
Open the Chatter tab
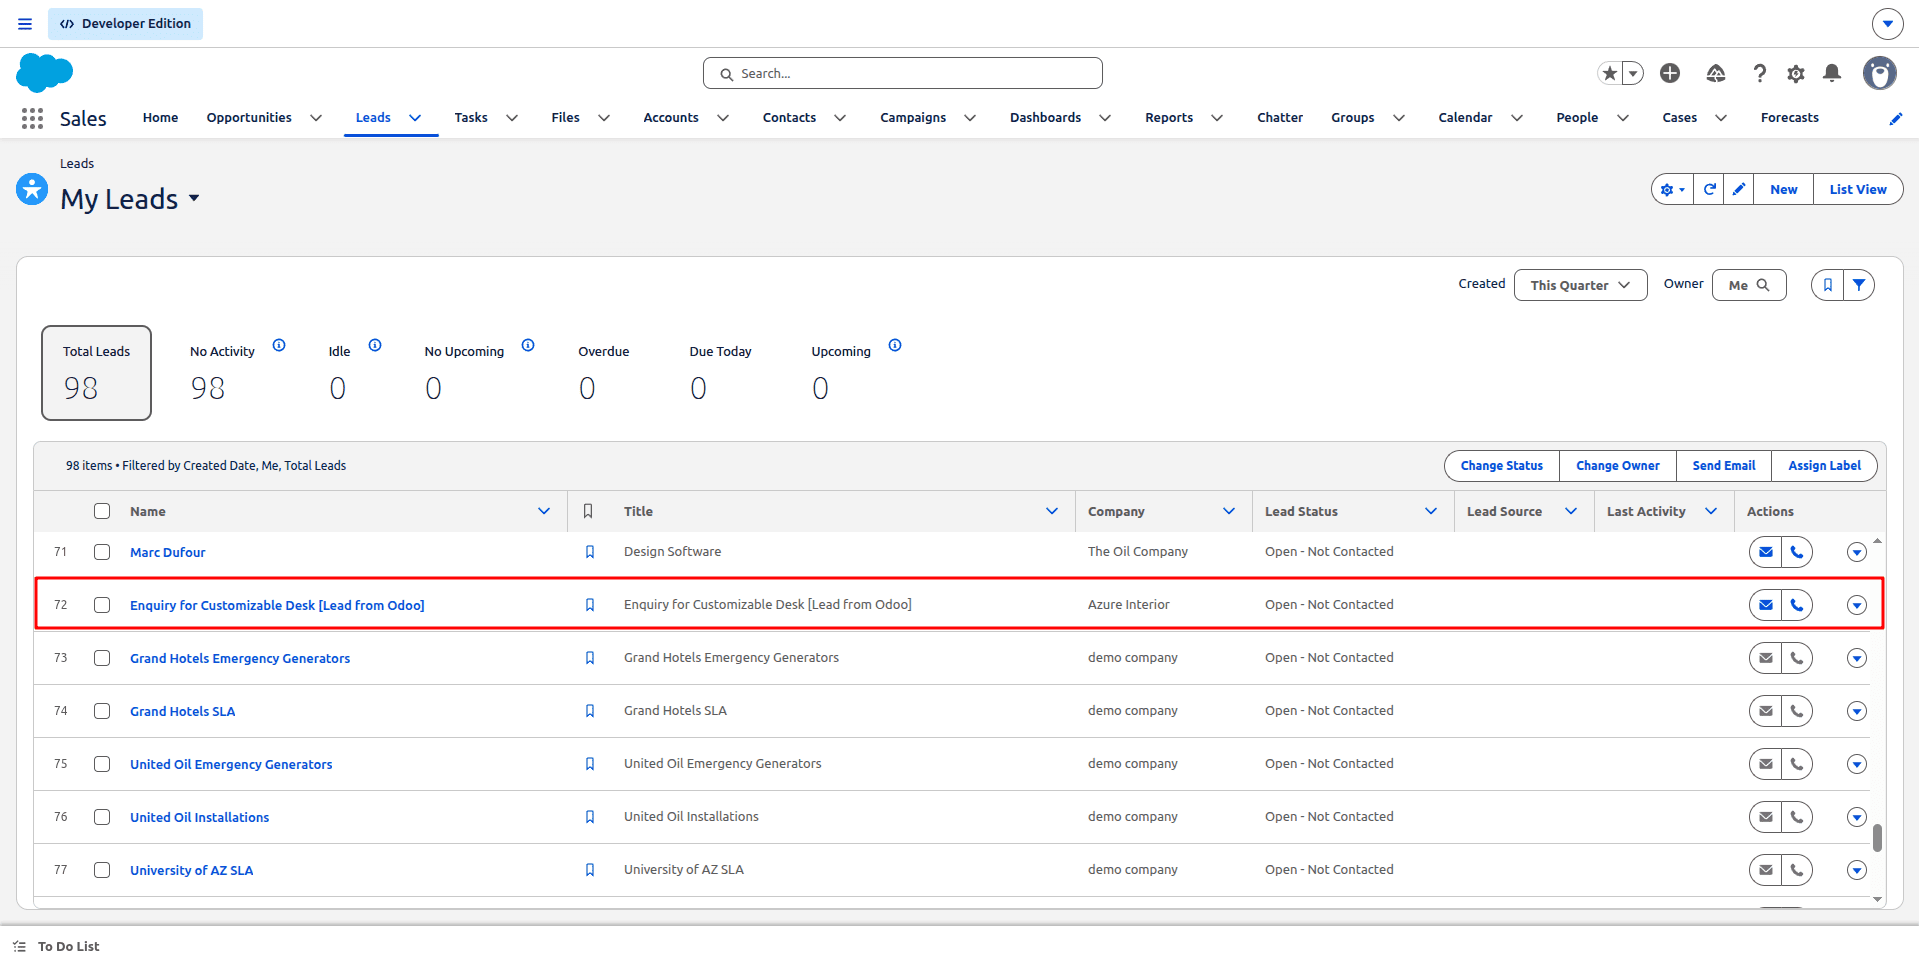pyautogui.click(x=1280, y=118)
